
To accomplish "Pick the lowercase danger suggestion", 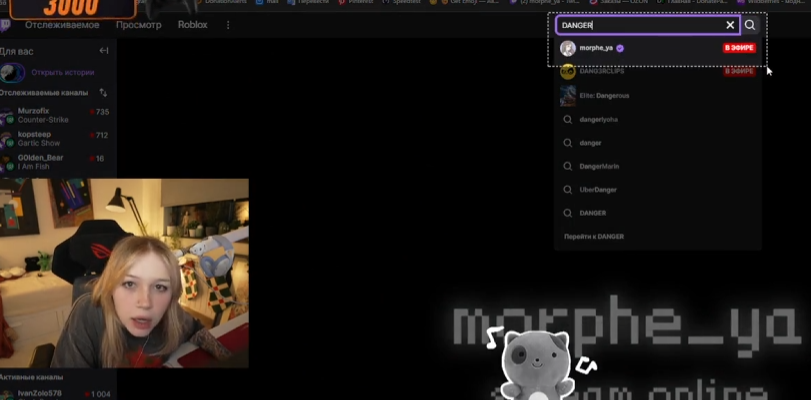I will (657, 143).
